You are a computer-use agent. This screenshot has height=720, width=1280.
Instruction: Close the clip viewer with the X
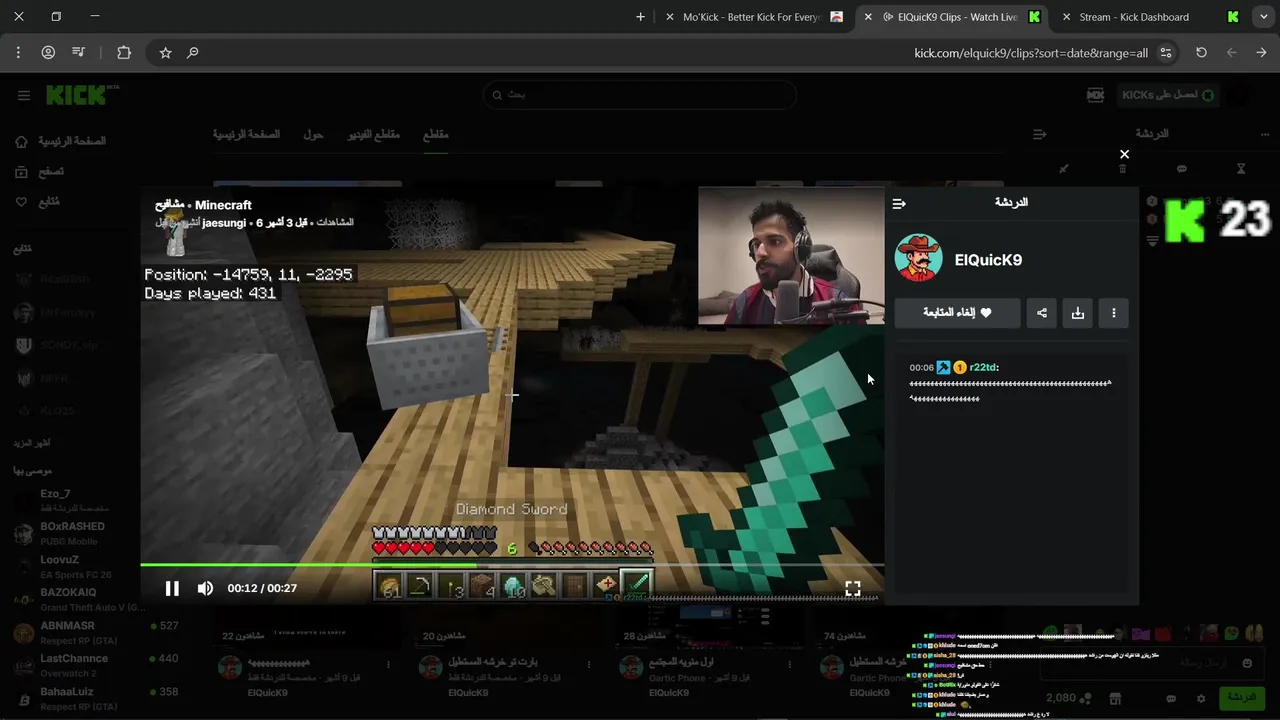[1124, 154]
